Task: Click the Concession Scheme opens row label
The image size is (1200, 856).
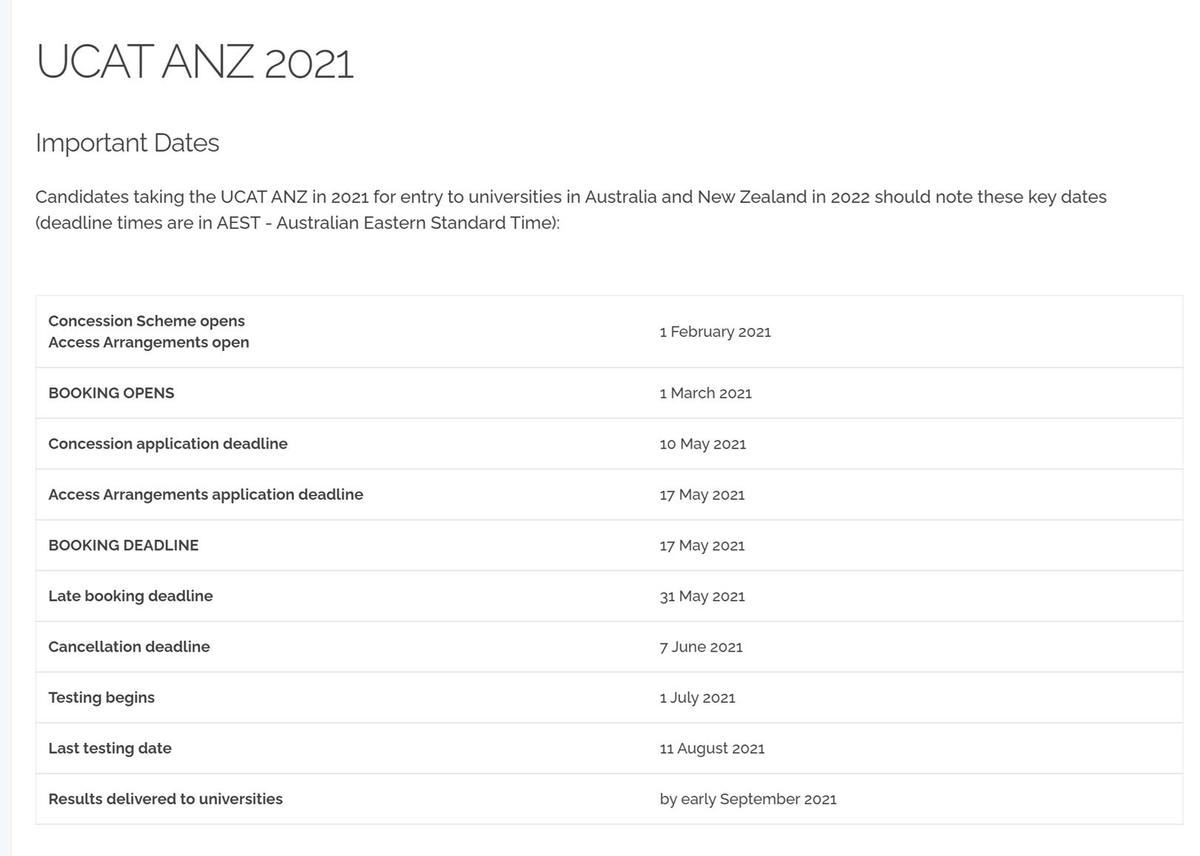Action: coord(146,321)
